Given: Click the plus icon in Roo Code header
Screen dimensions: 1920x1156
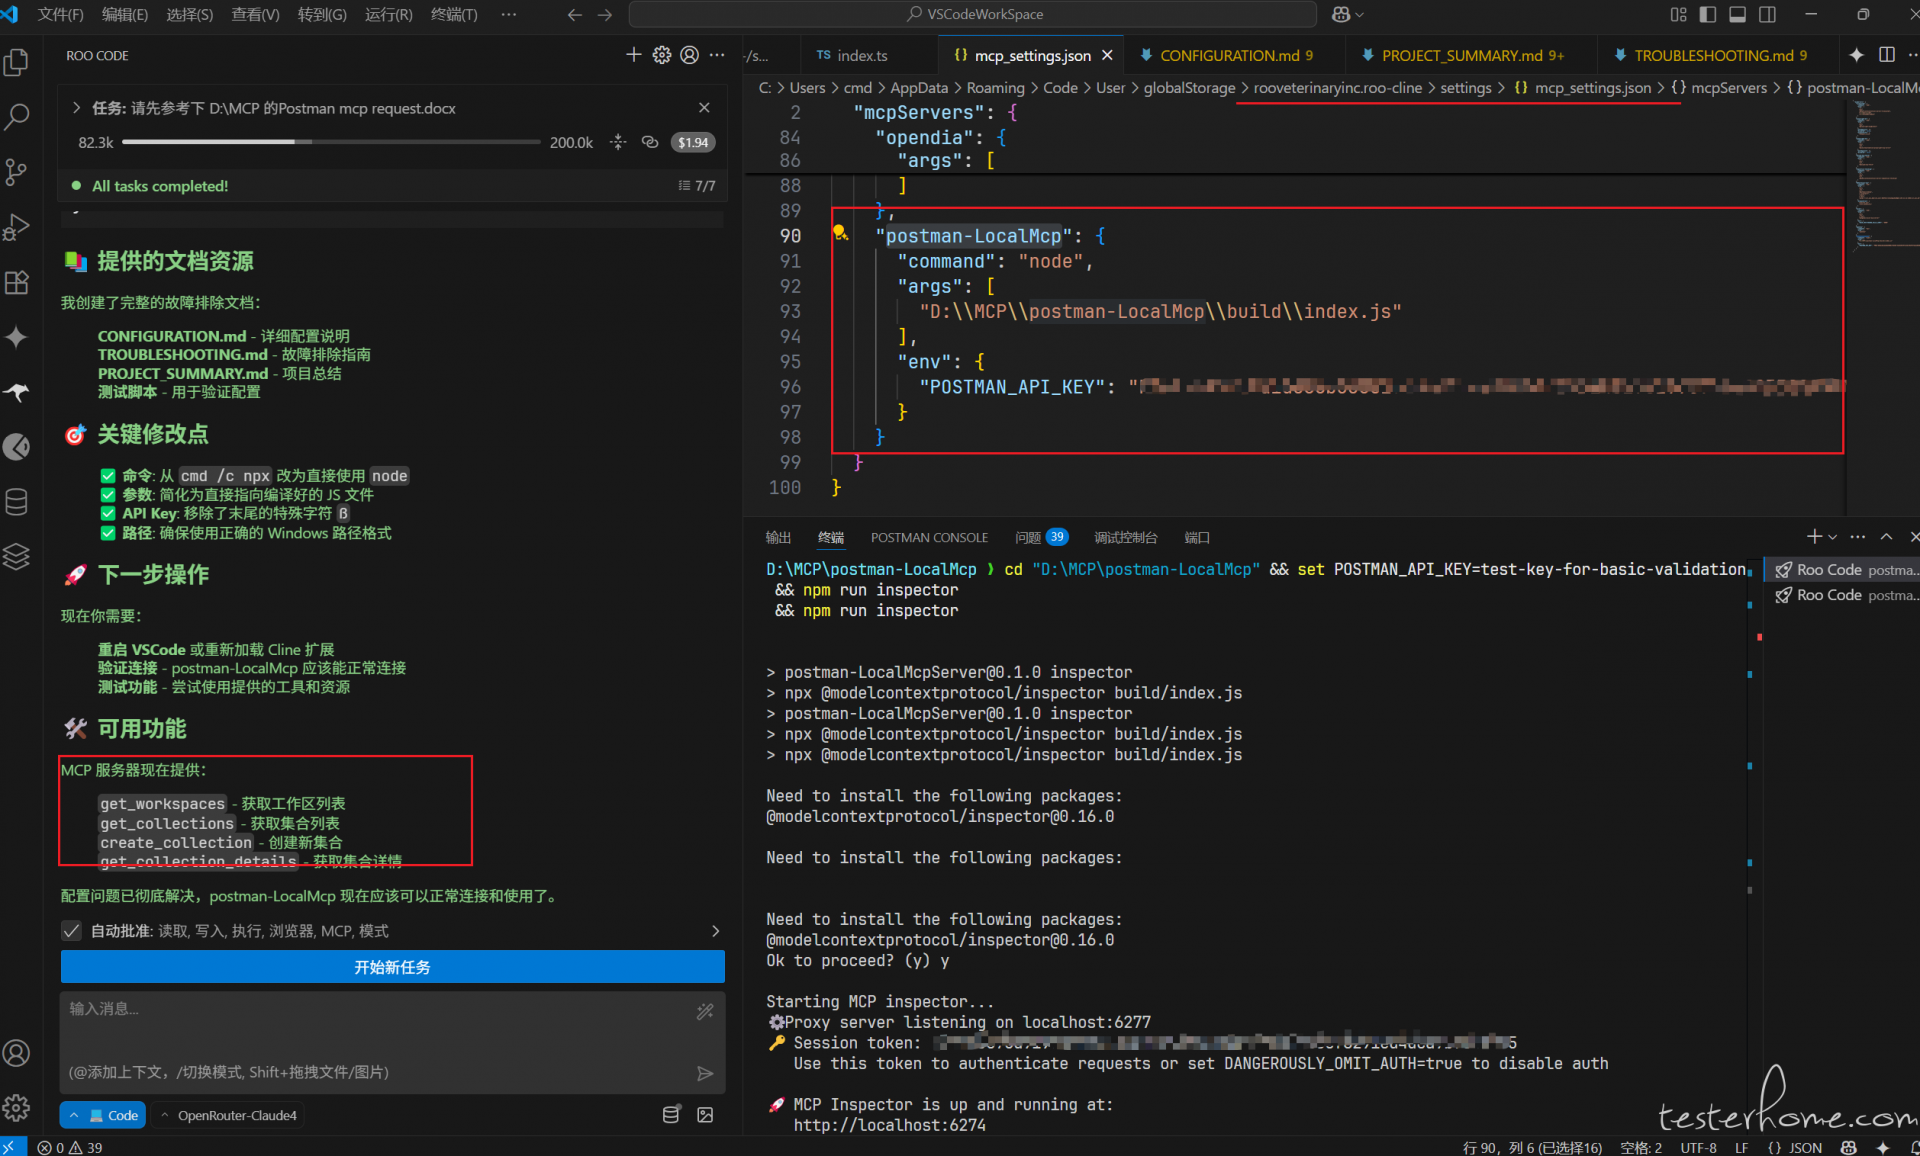Looking at the screenshot, I should (633, 55).
